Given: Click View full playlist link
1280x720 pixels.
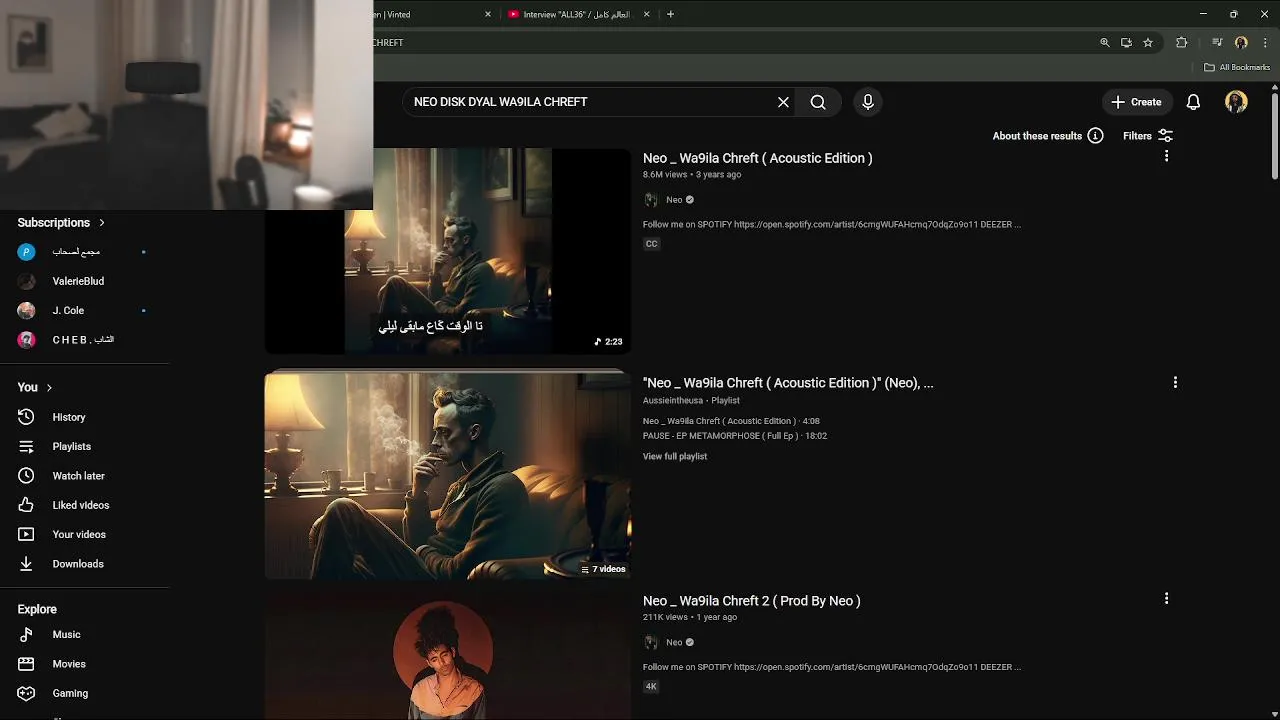Looking at the screenshot, I should pos(675,456).
